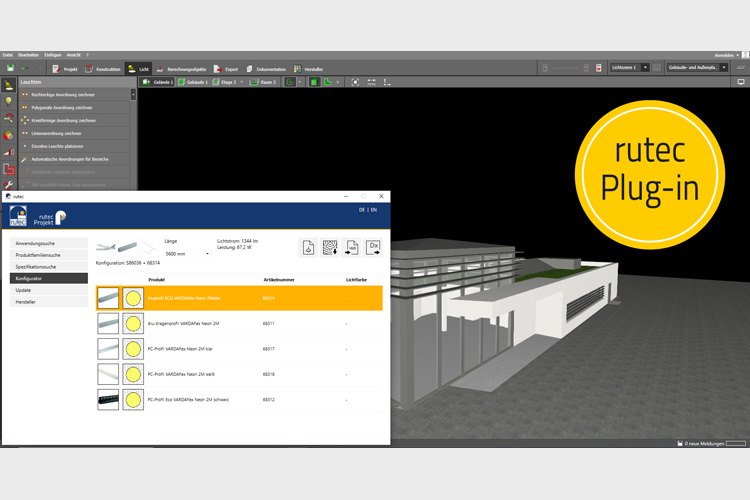
Task: Open the Lichtszene 1 dropdown
Action: click(x=629, y=68)
